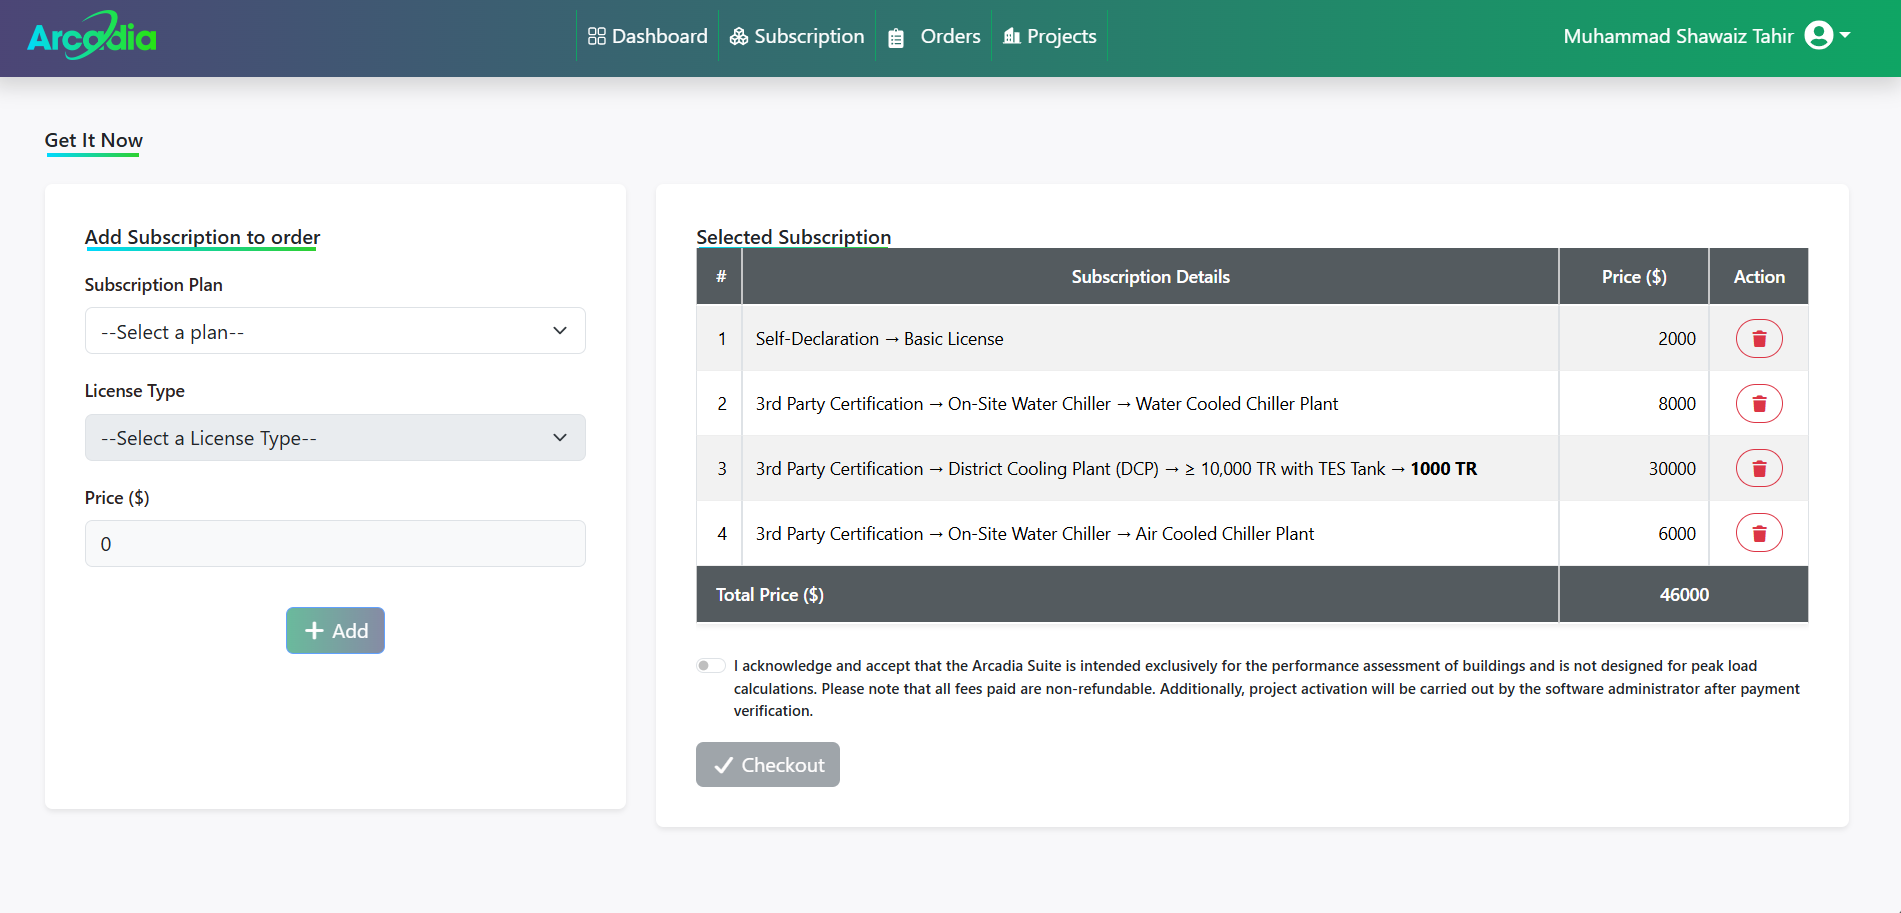This screenshot has height=913, width=1901.
Task: Toggle the acknowledgement switch on
Action: click(711, 666)
